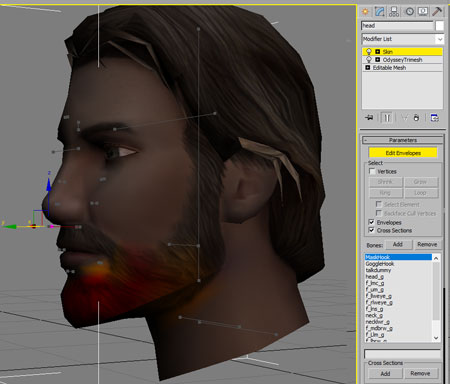Click the Bones Add button

point(399,244)
